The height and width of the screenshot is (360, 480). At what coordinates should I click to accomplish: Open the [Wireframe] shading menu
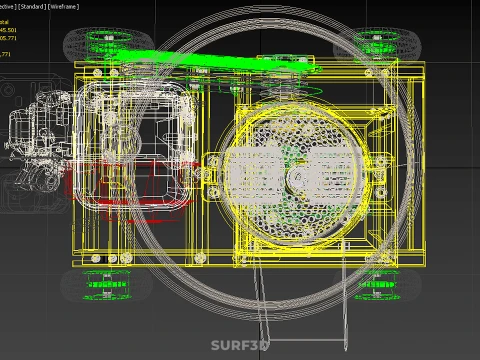63,7
